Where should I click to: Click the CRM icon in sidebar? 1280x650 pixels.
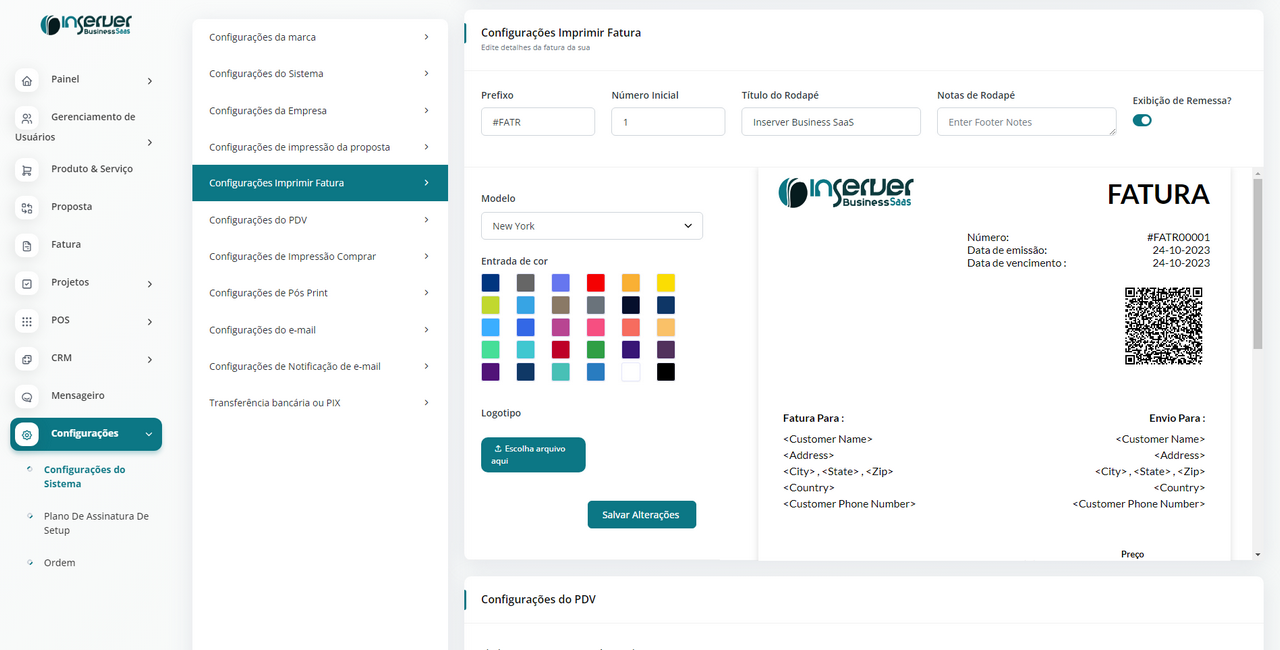[27, 359]
